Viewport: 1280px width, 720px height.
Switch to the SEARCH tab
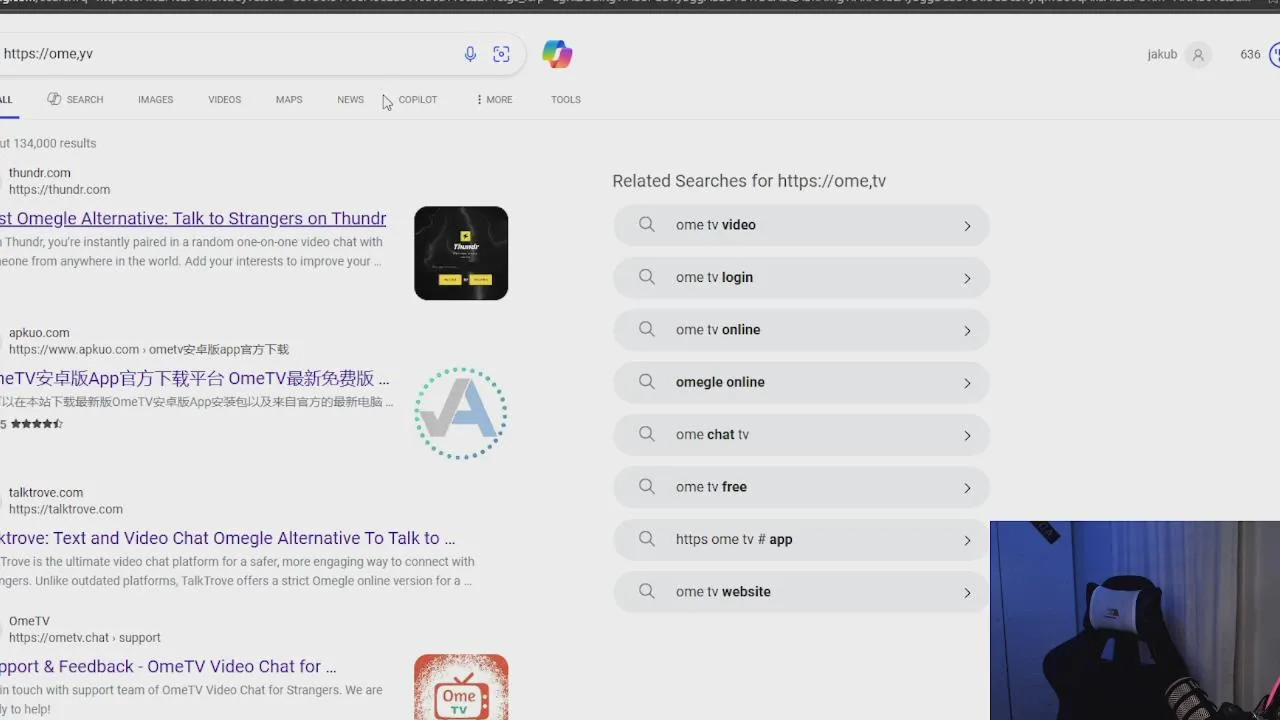click(75, 100)
